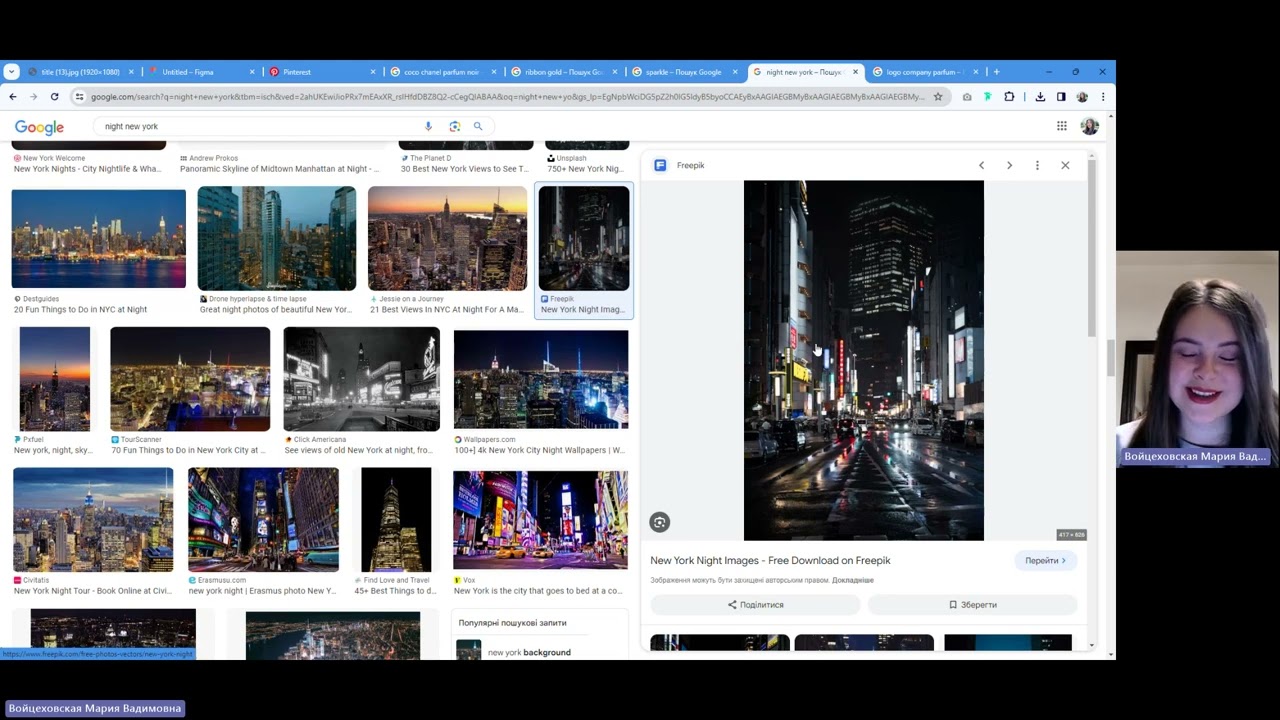This screenshot has width=1280, height=720.
Task: Click the page vertical scrollbar thumb
Action: [1111, 358]
